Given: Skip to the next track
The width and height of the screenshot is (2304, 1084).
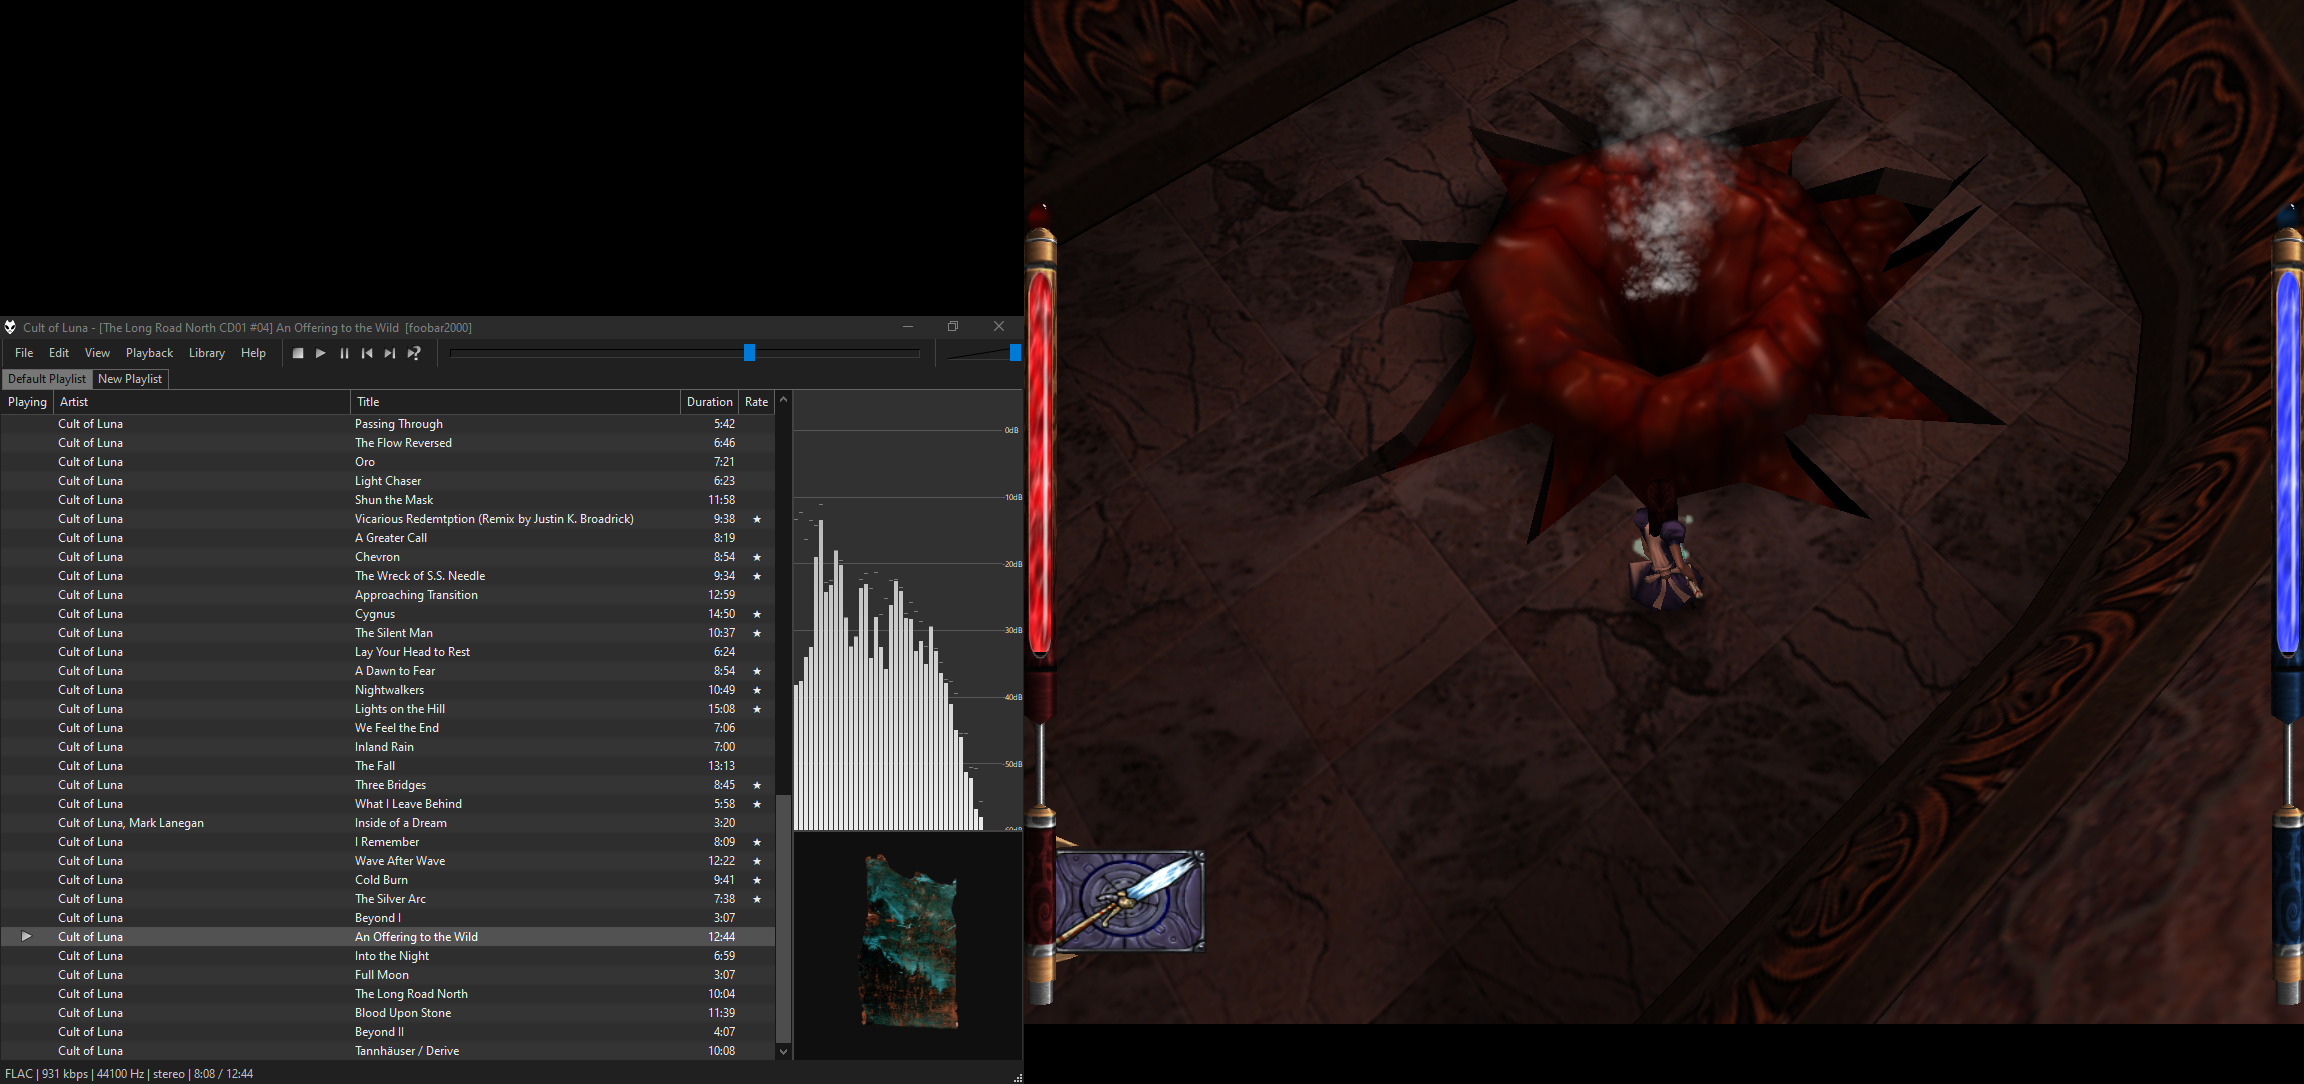Looking at the screenshot, I should [390, 353].
